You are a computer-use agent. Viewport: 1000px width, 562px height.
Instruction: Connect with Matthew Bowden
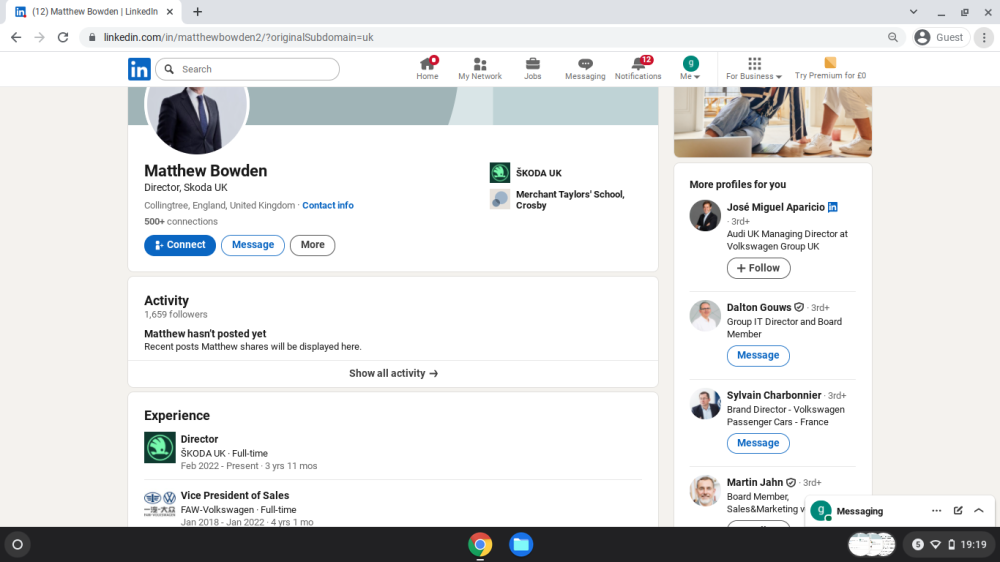pos(180,245)
